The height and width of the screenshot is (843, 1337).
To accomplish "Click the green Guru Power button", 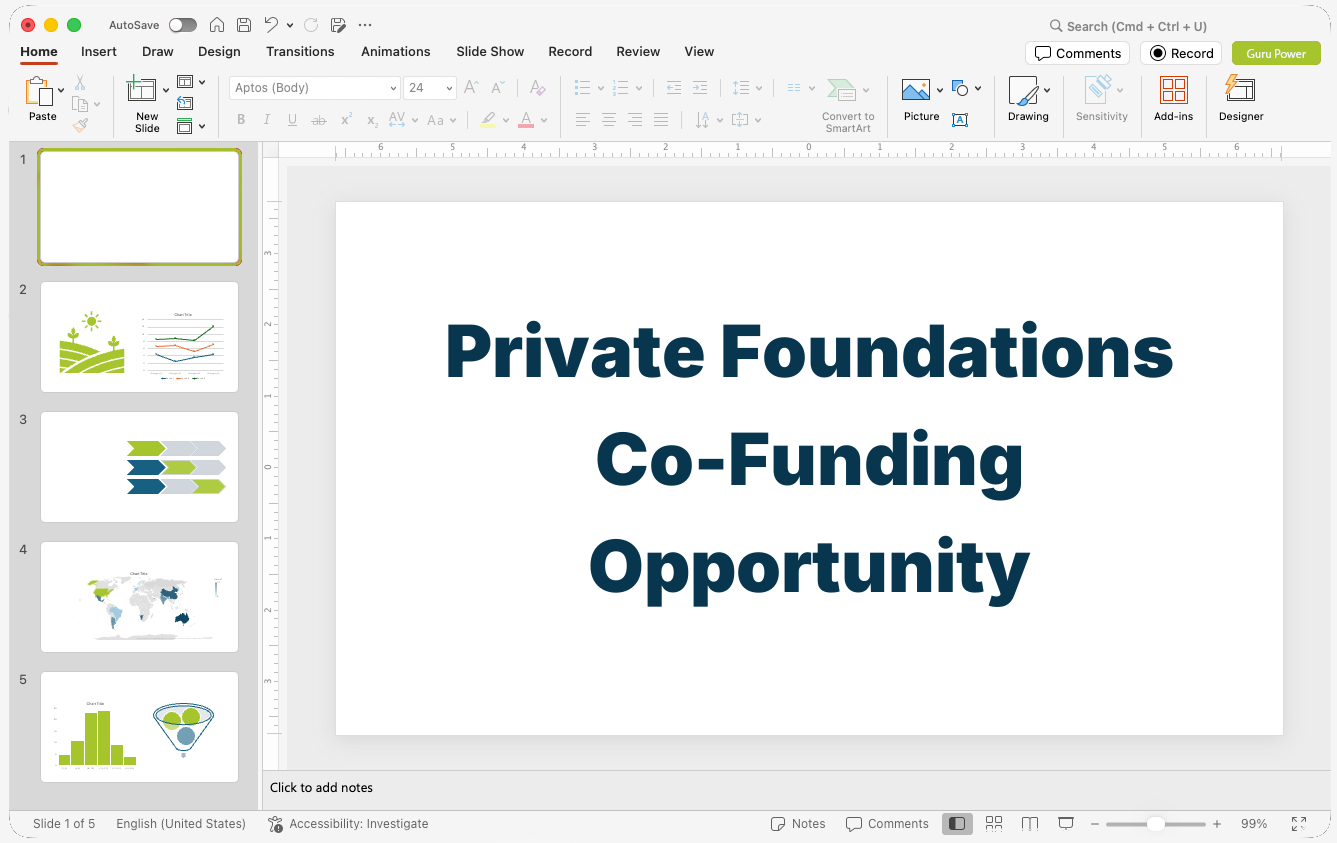I will click(x=1276, y=53).
